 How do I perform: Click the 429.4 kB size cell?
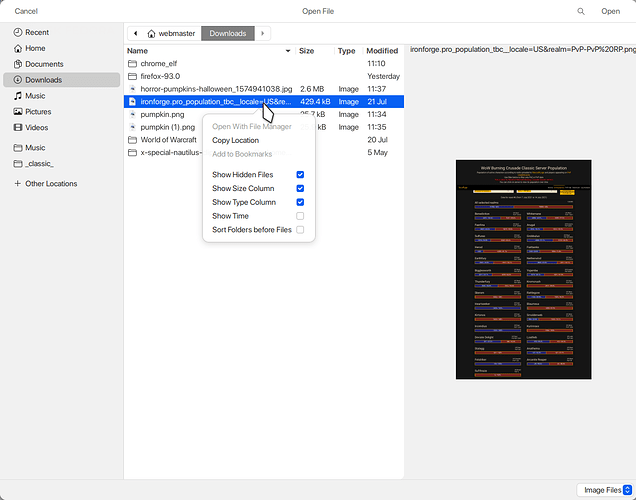tap(315, 101)
